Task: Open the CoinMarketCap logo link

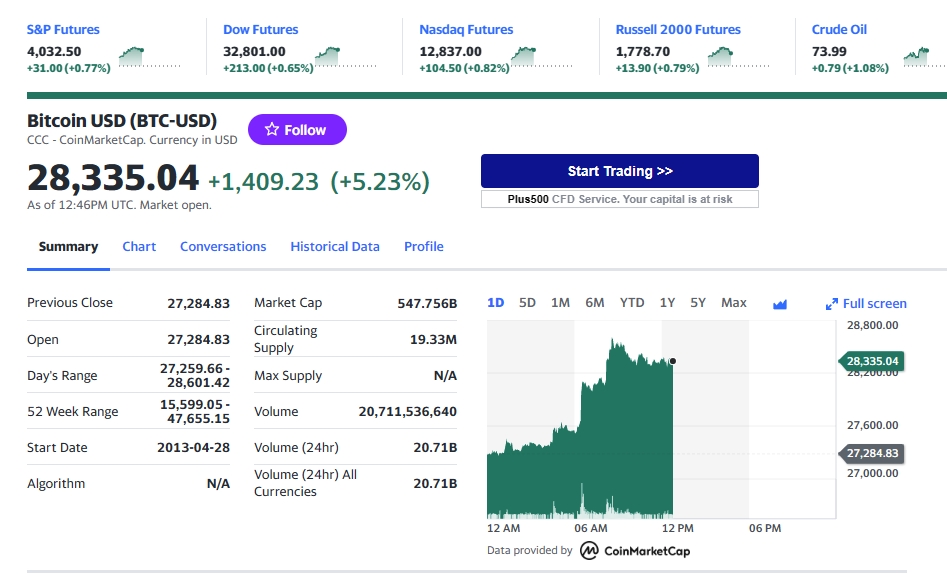Action: (635, 550)
